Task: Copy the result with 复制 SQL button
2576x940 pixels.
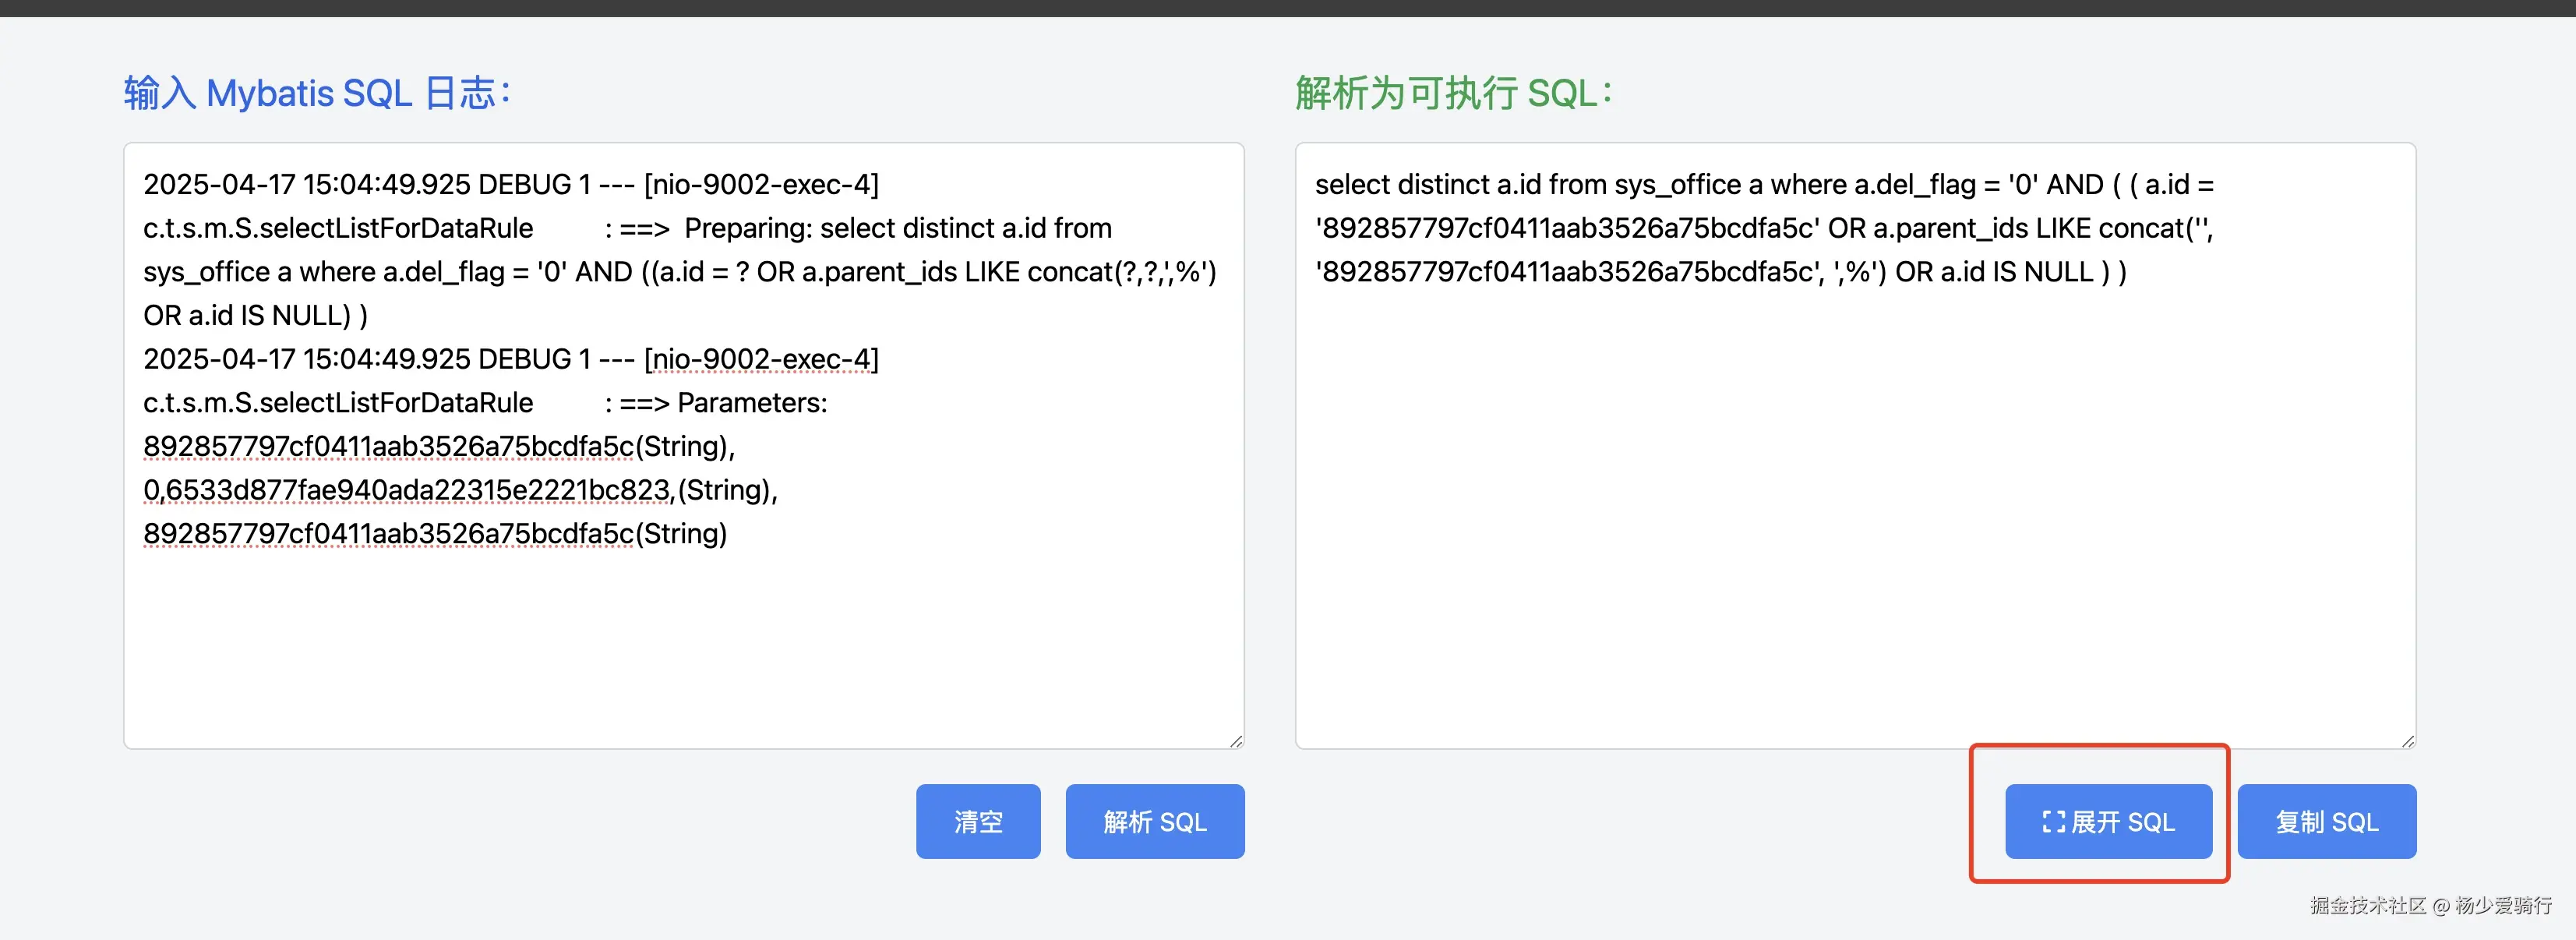Action: [2326, 822]
